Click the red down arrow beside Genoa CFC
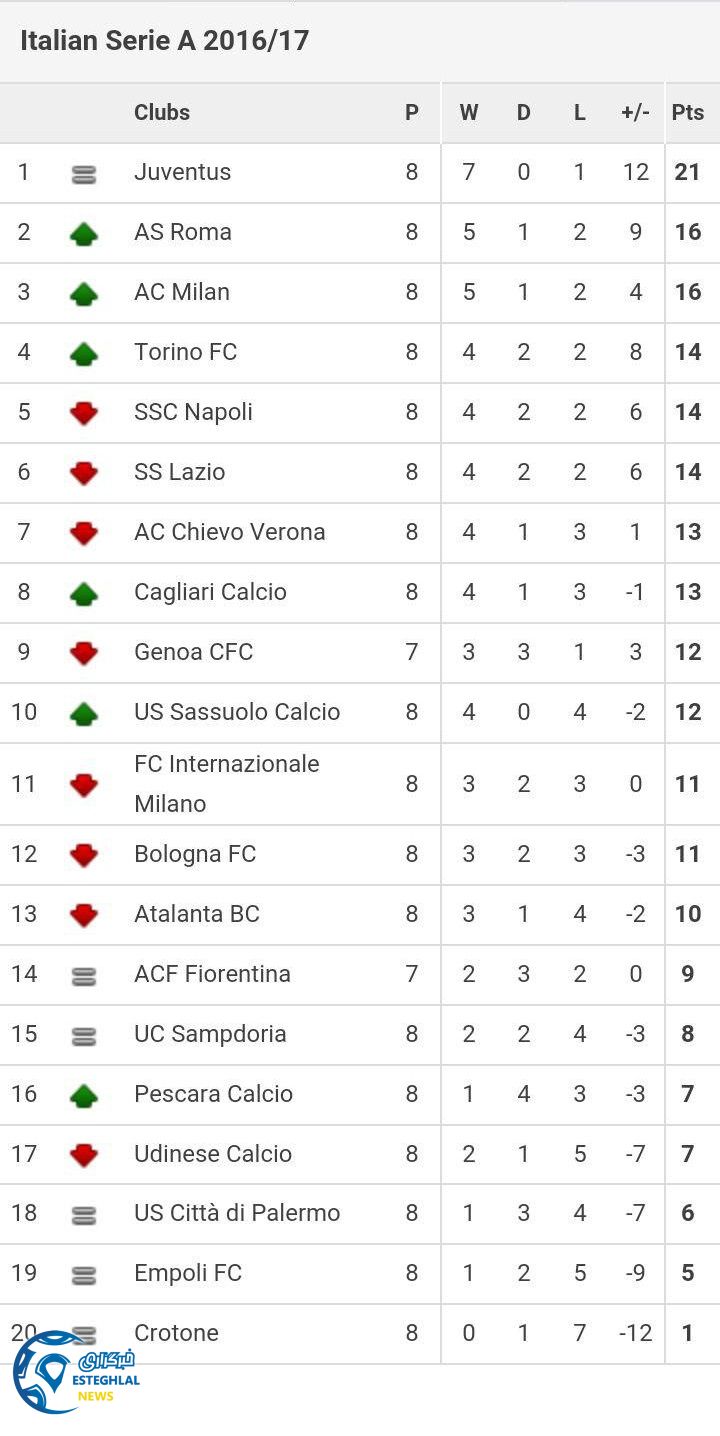The height and width of the screenshot is (1436, 720). (84, 653)
